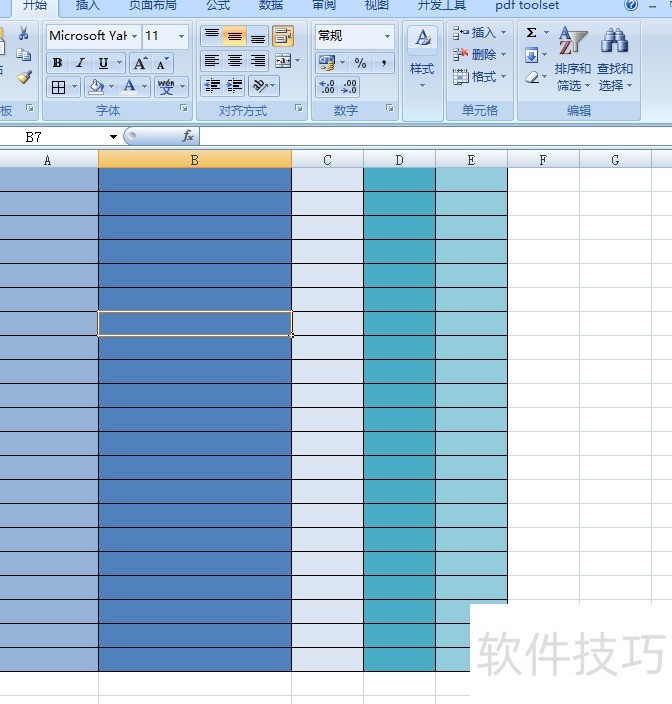The width and height of the screenshot is (672, 704).
Task: Open the 插入 ribbon tab
Action: point(88,5)
